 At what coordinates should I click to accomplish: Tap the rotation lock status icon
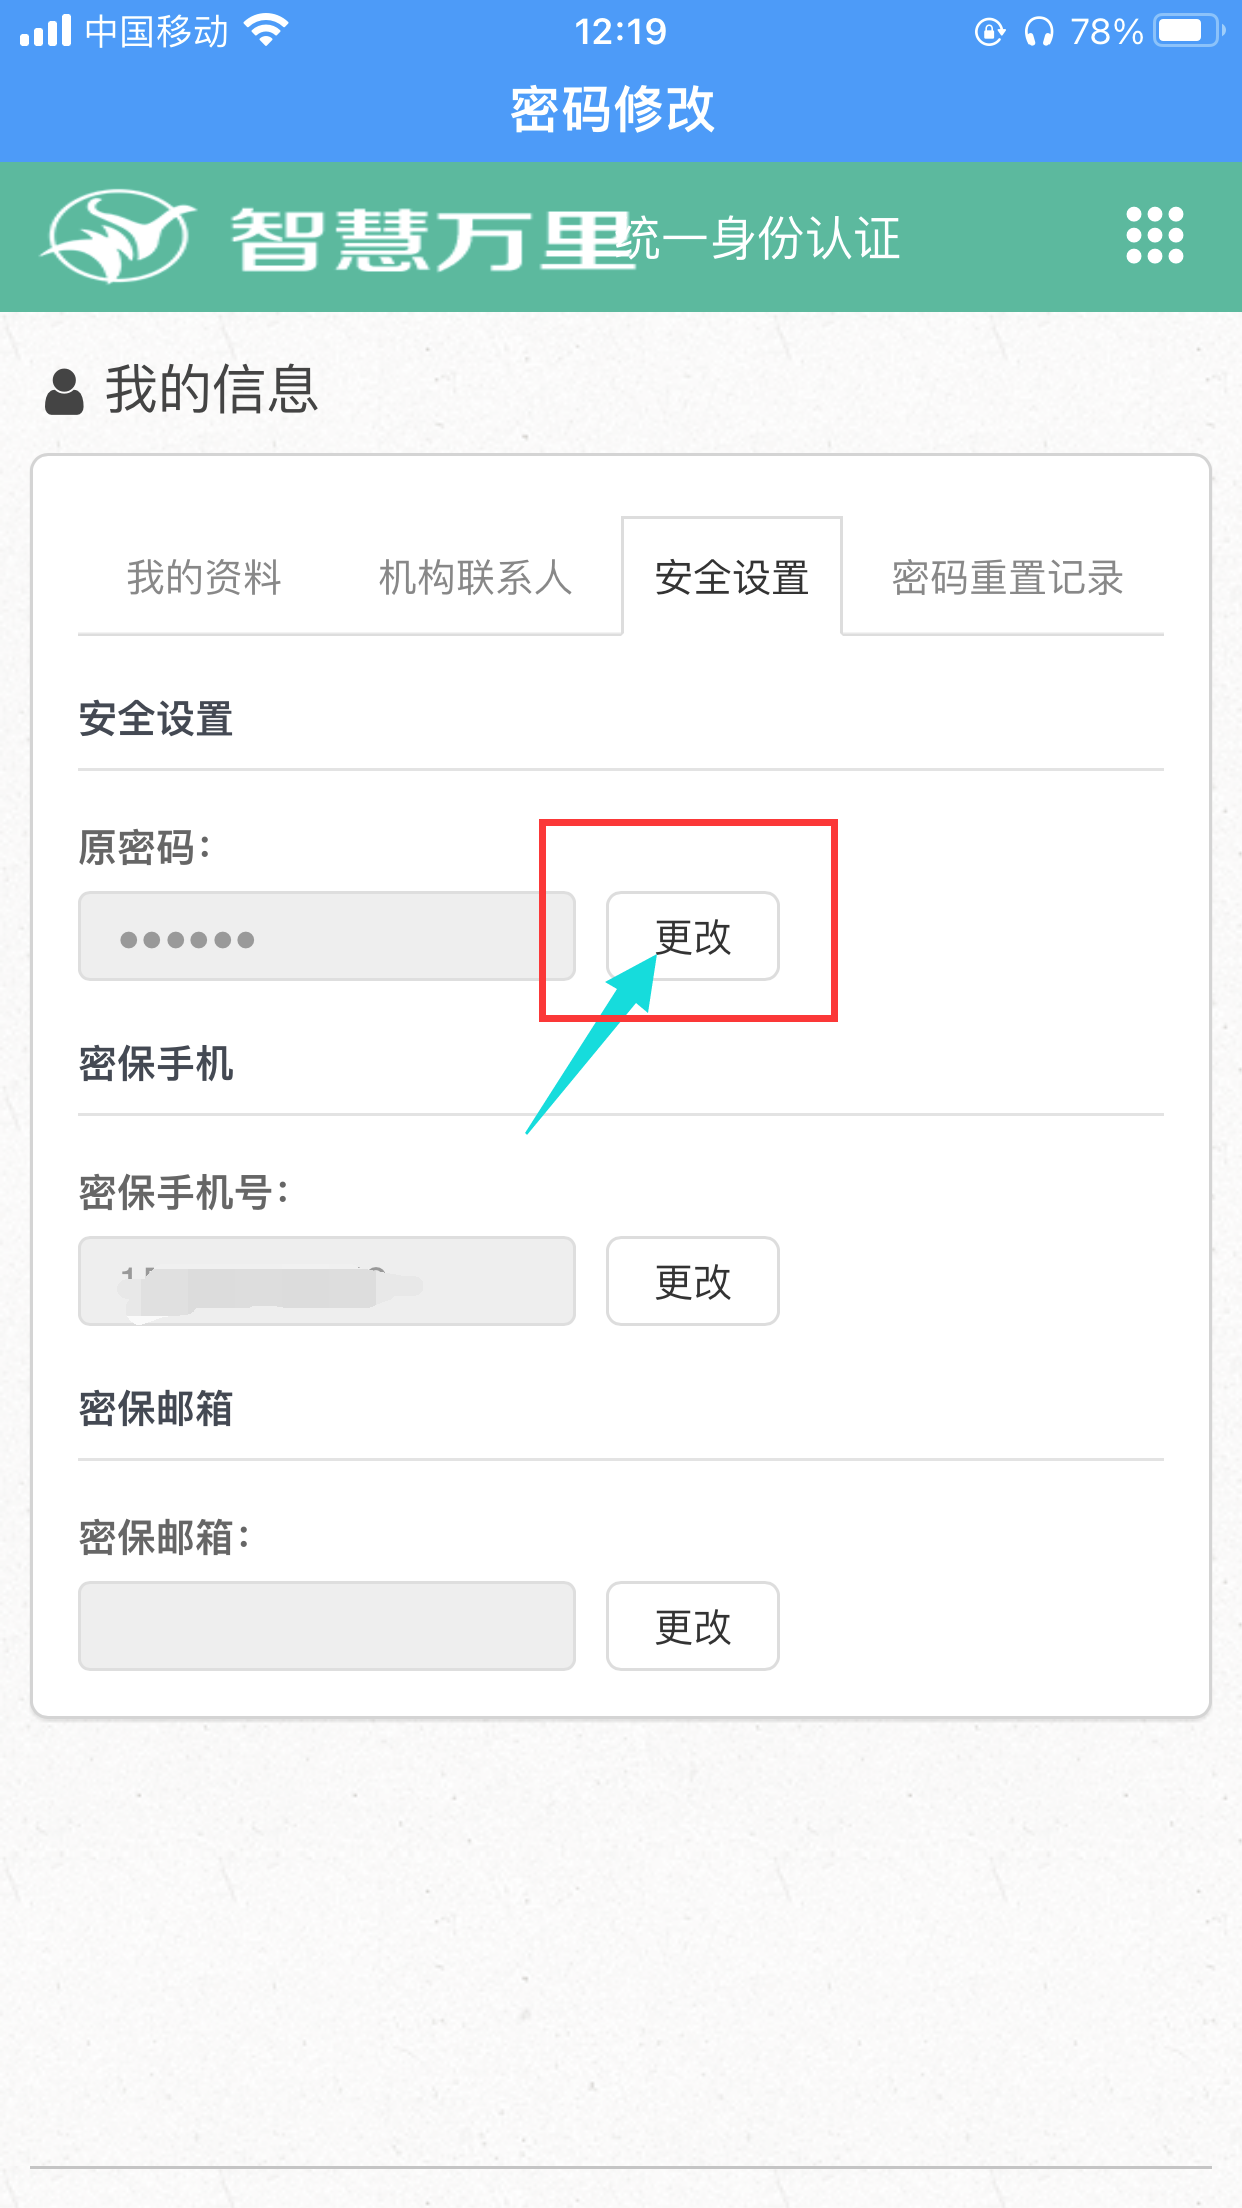pyautogui.click(x=989, y=32)
